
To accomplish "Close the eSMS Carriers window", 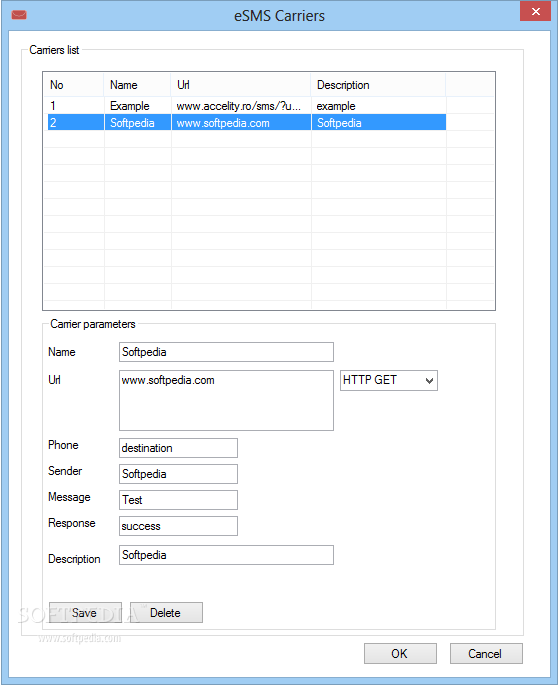I will coord(535,11).
